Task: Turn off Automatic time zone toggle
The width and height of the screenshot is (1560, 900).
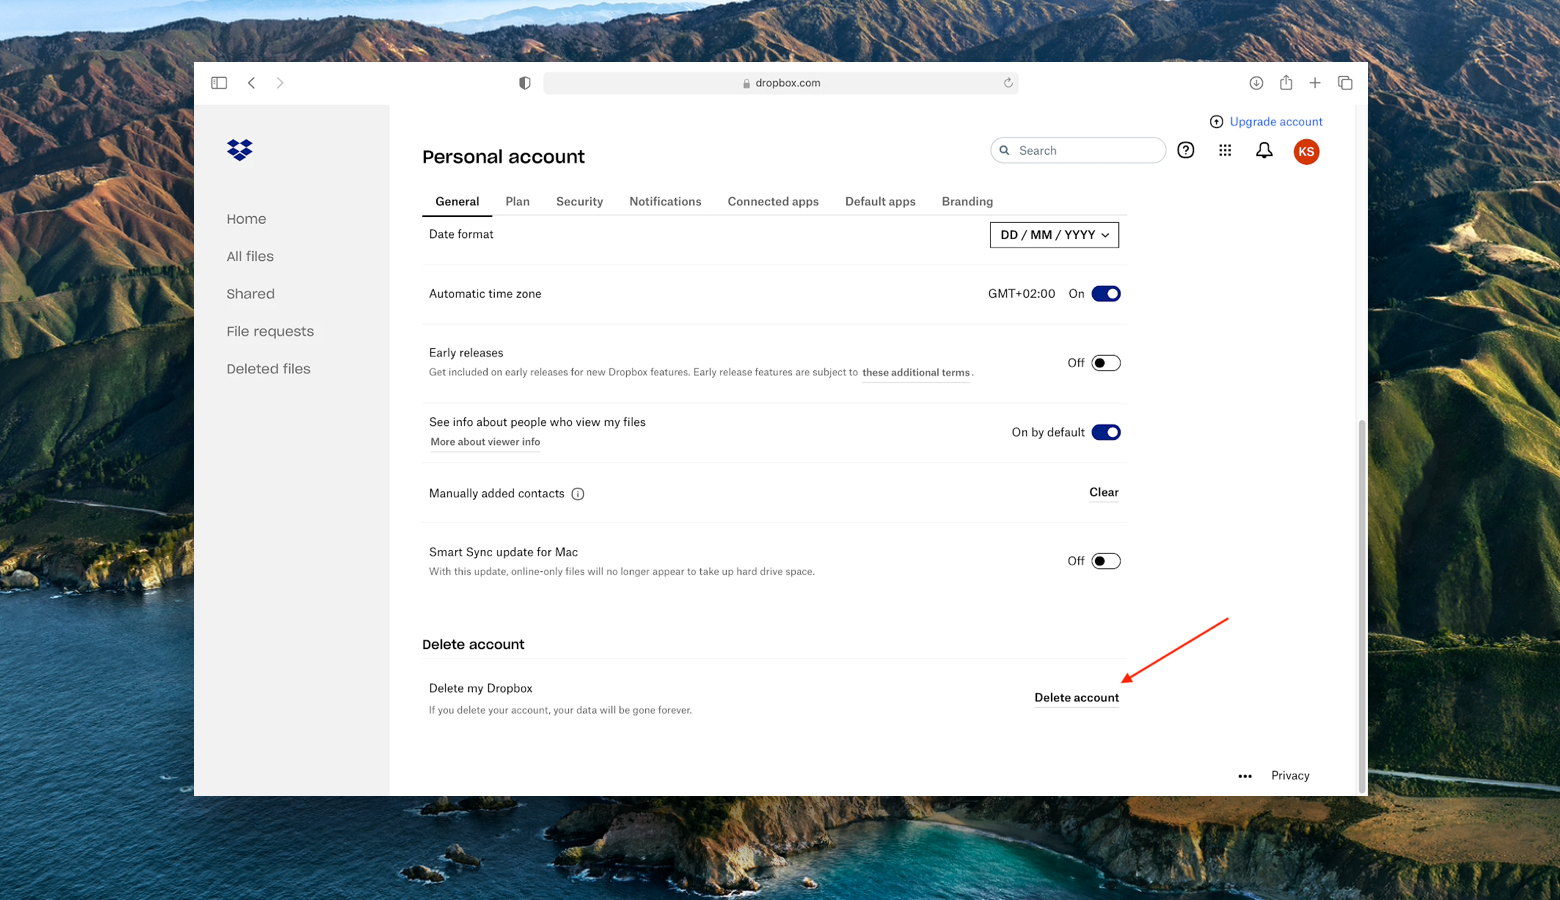Action: (x=1106, y=294)
